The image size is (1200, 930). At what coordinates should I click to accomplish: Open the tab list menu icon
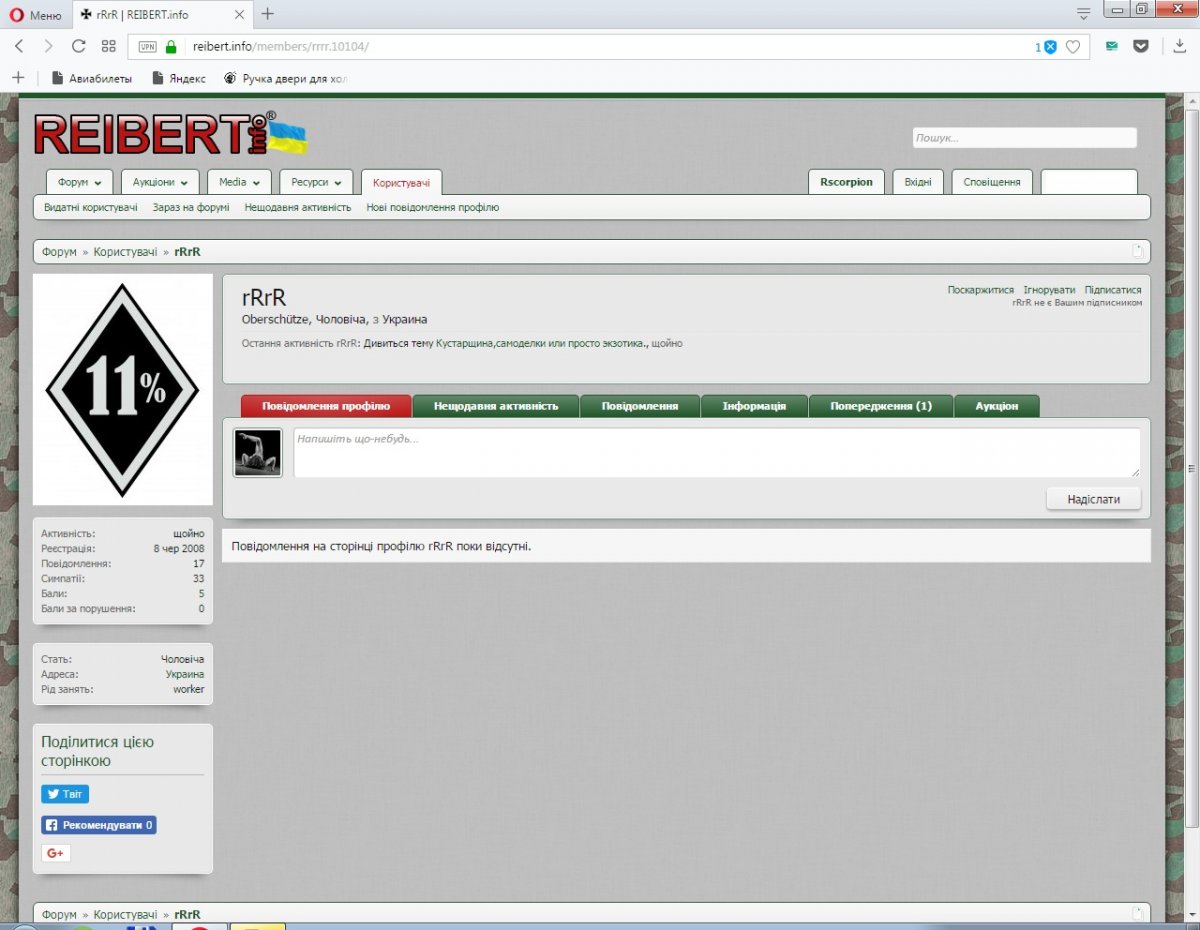1083,14
